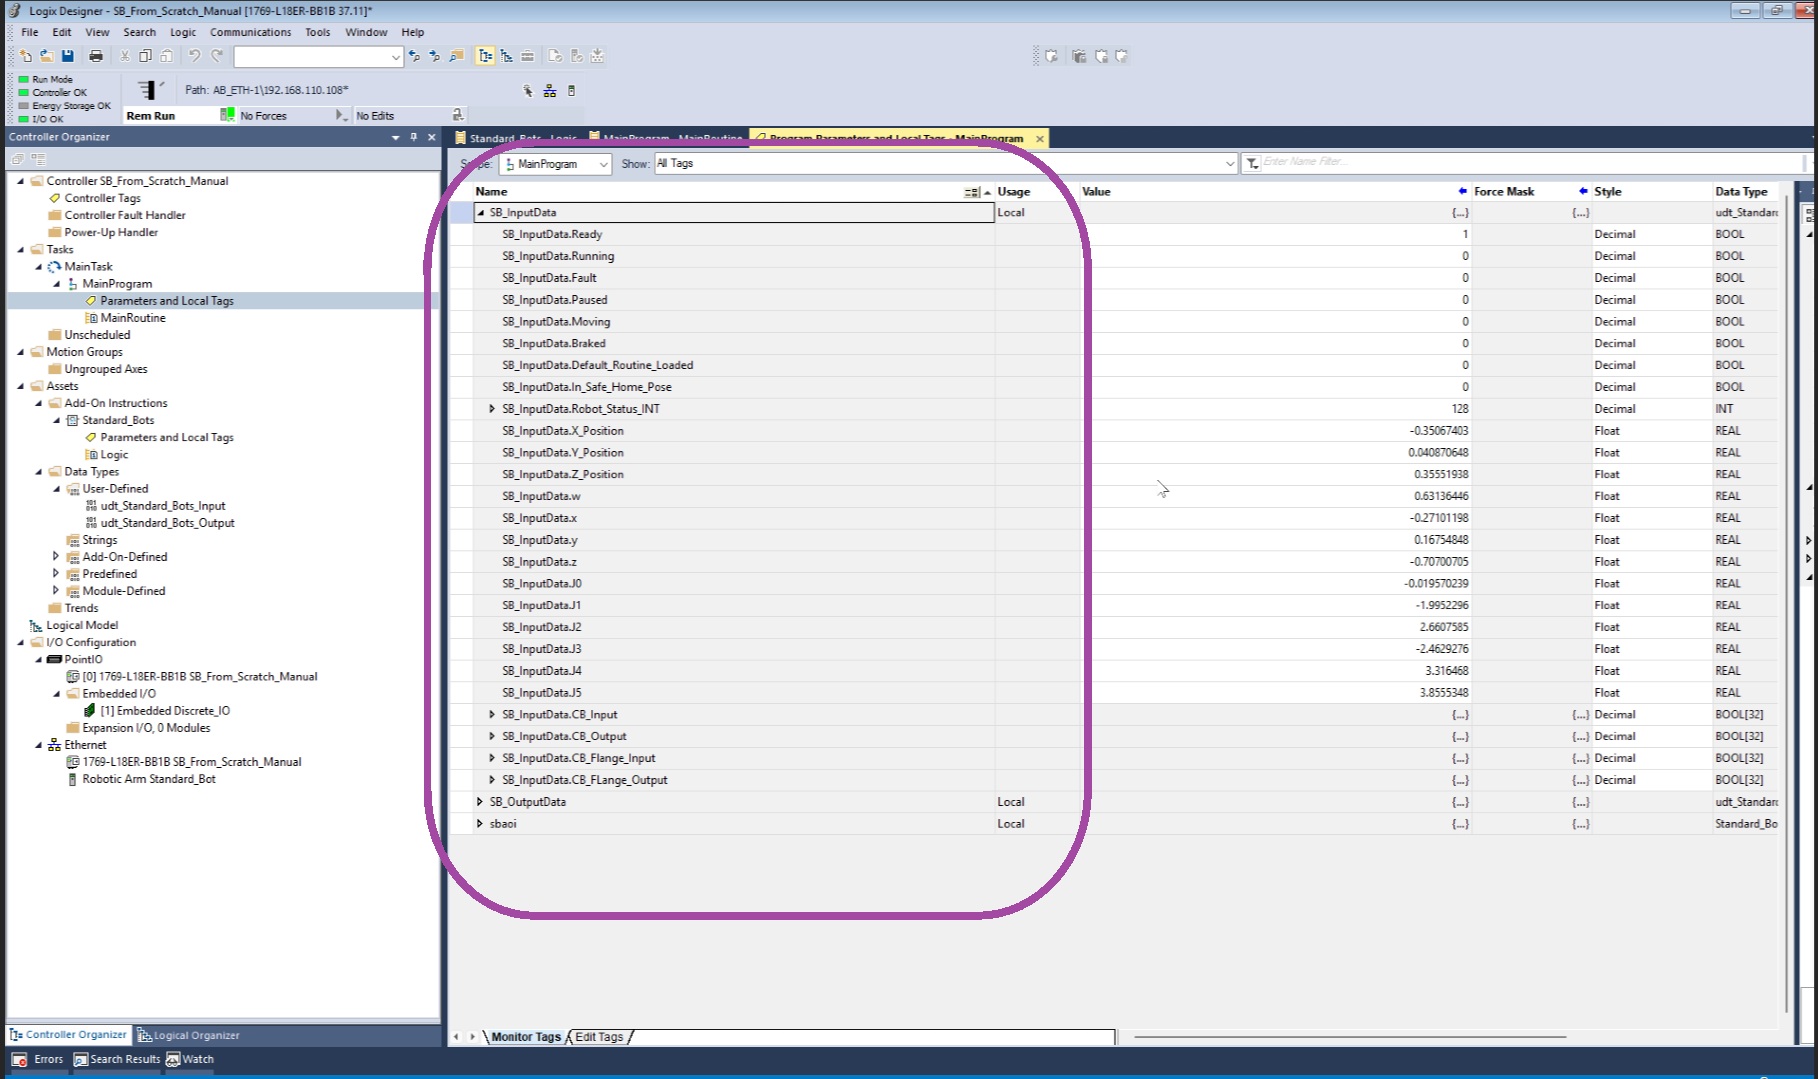Pin the Controller Organizer panel

coord(413,137)
